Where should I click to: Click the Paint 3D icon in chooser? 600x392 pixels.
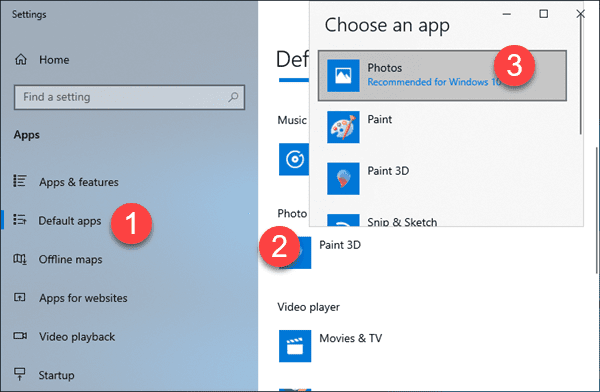coord(343,179)
